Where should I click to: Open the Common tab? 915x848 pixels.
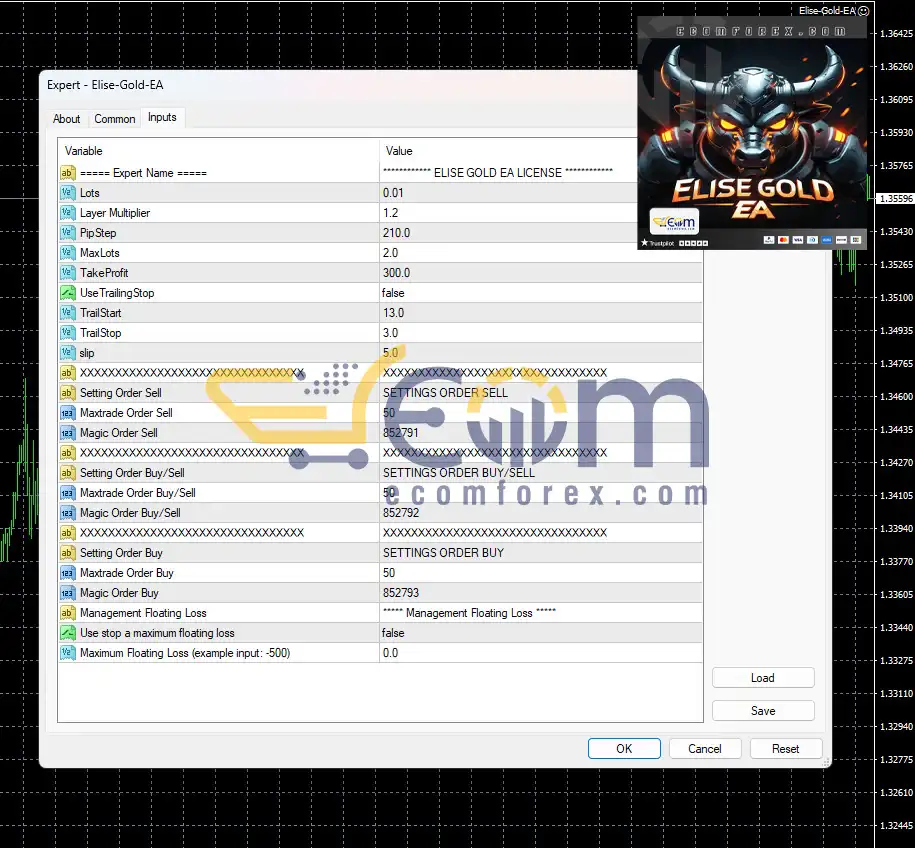(x=114, y=118)
